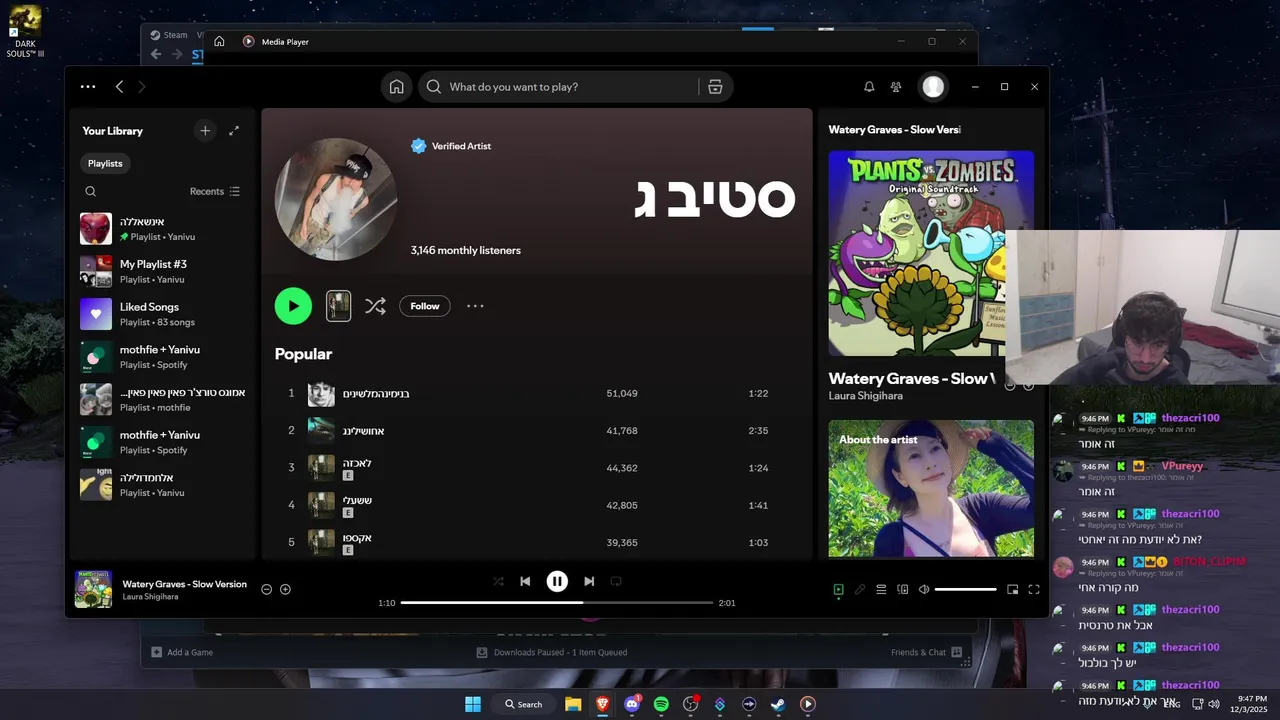Create a new playlist with plus button
Viewport: 1280px width, 720px height.
coord(205,131)
